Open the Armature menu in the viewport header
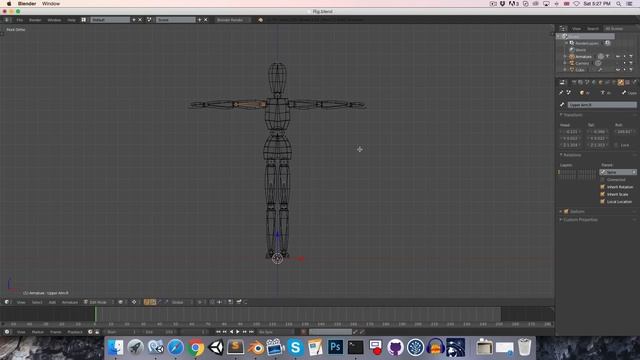The width and height of the screenshot is (640, 360). tap(70, 302)
